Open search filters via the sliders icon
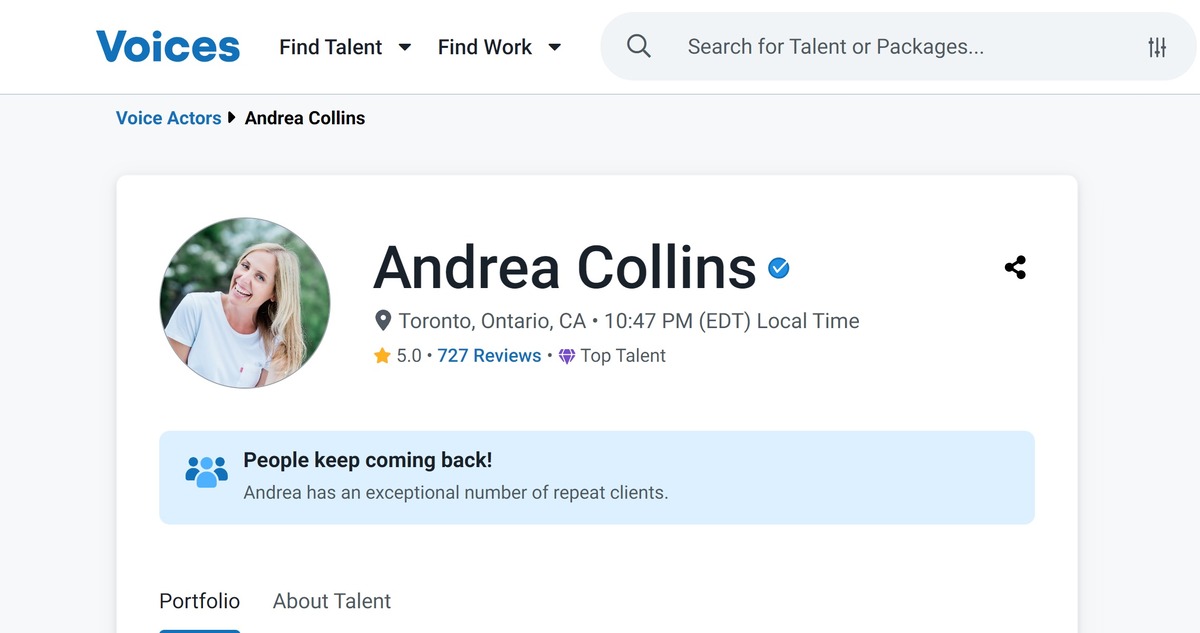 click(x=1158, y=46)
